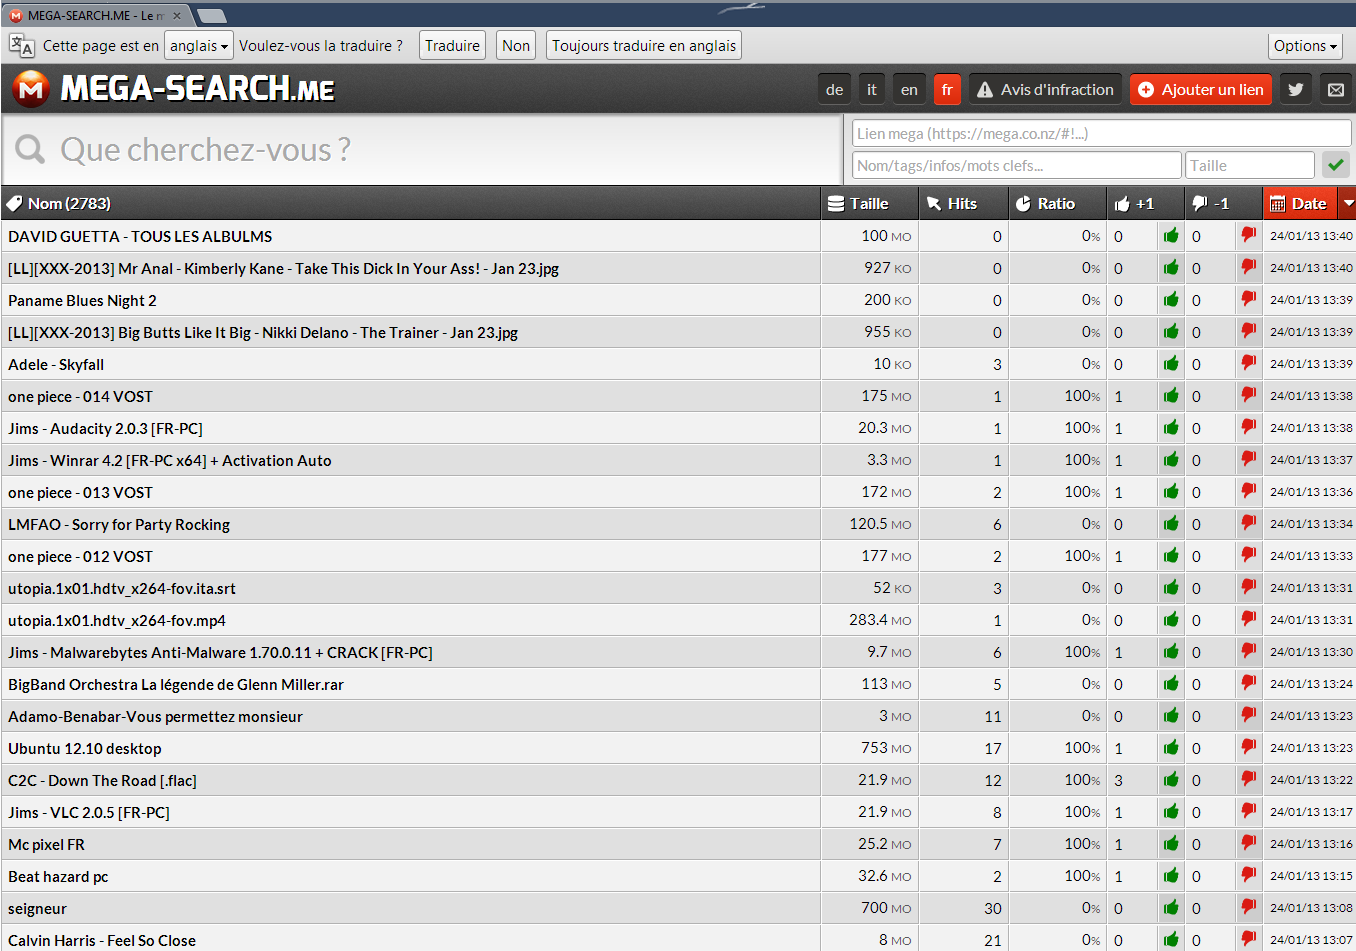The width and height of the screenshot is (1356, 951).
Task: Open Adamo-Benabar-Vous permettez monsieur entry
Action: point(155,716)
